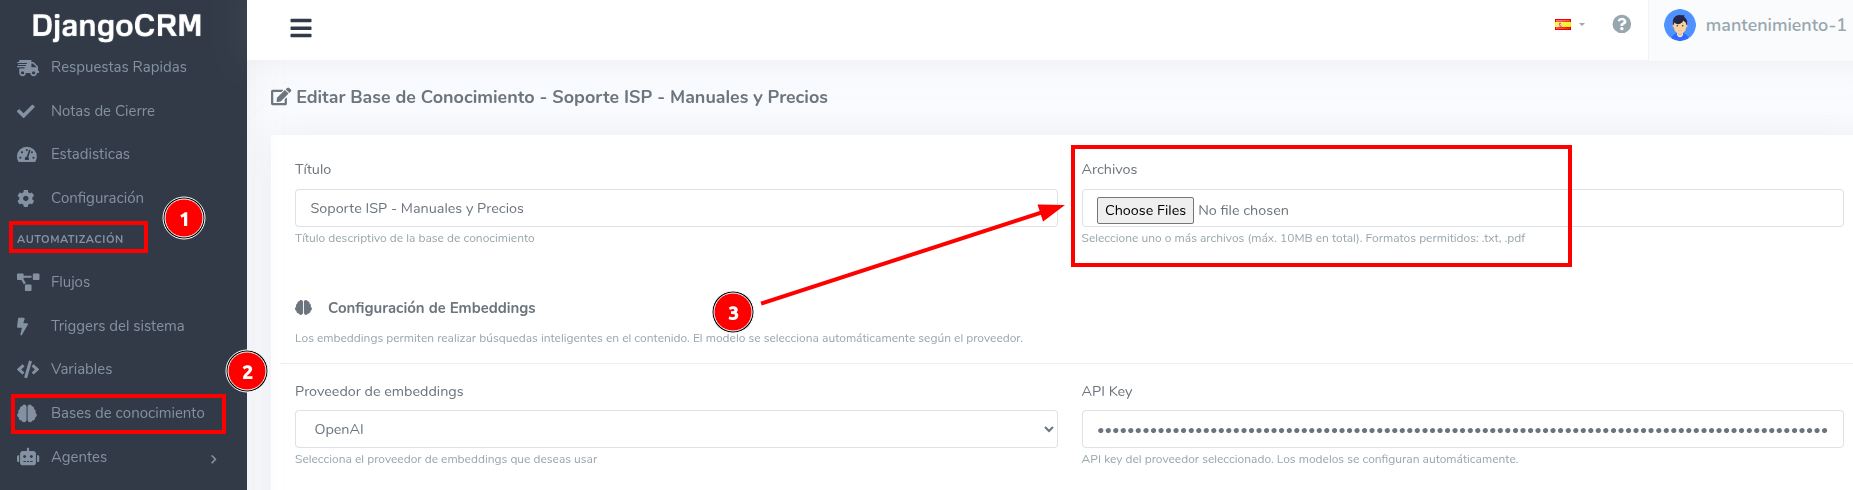The height and width of the screenshot is (490, 1853).
Task: Click the Triggers del sistema bolt icon
Action: (24, 326)
